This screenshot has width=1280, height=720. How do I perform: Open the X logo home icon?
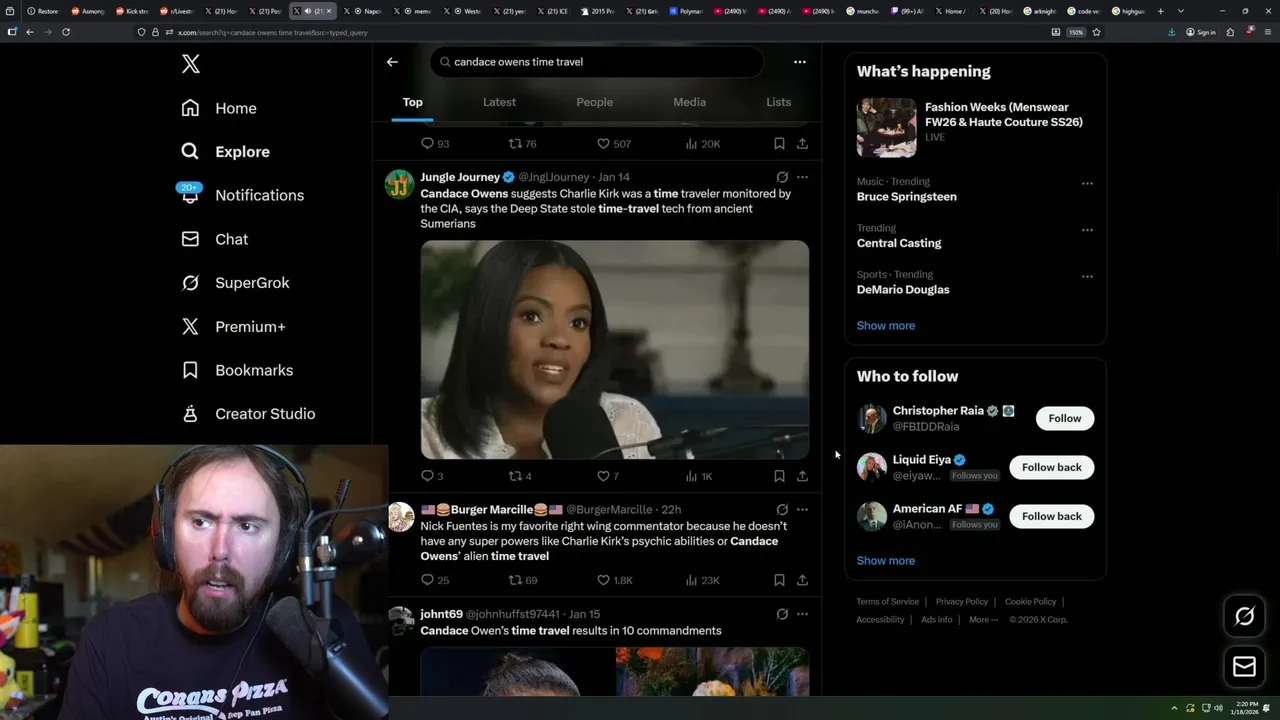coord(191,64)
